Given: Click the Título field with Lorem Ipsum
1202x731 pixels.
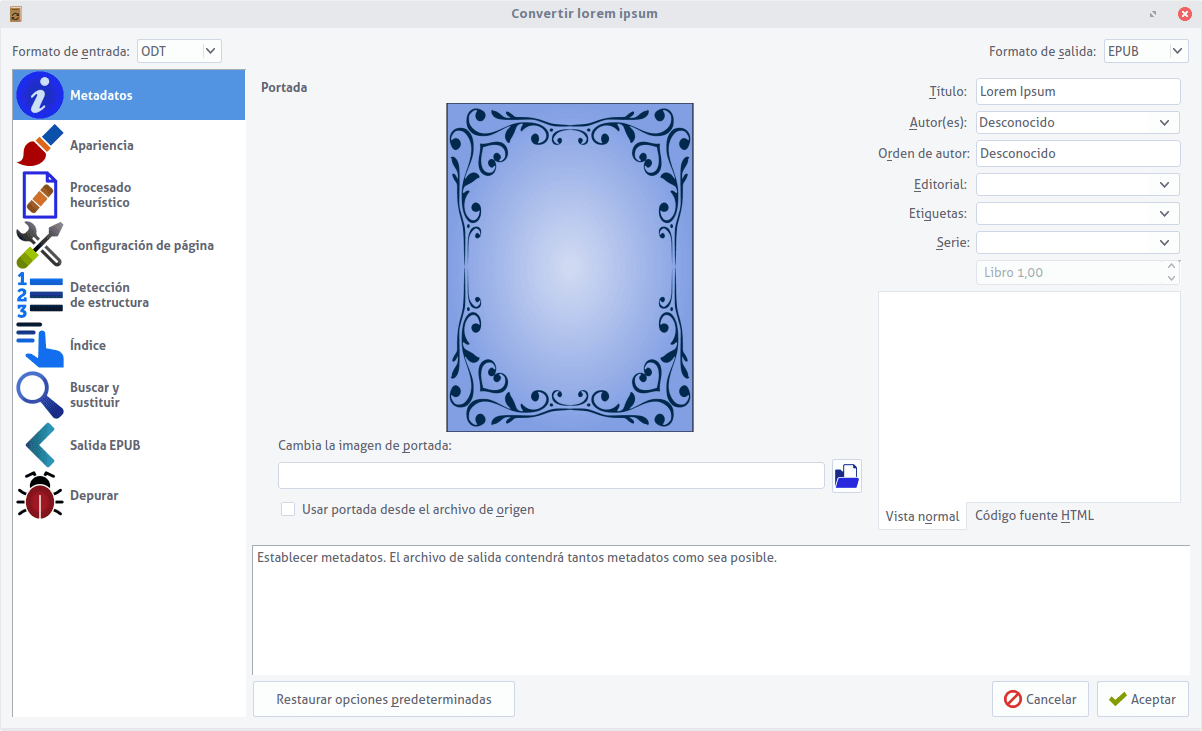Looking at the screenshot, I should click(x=1078, y=91).
